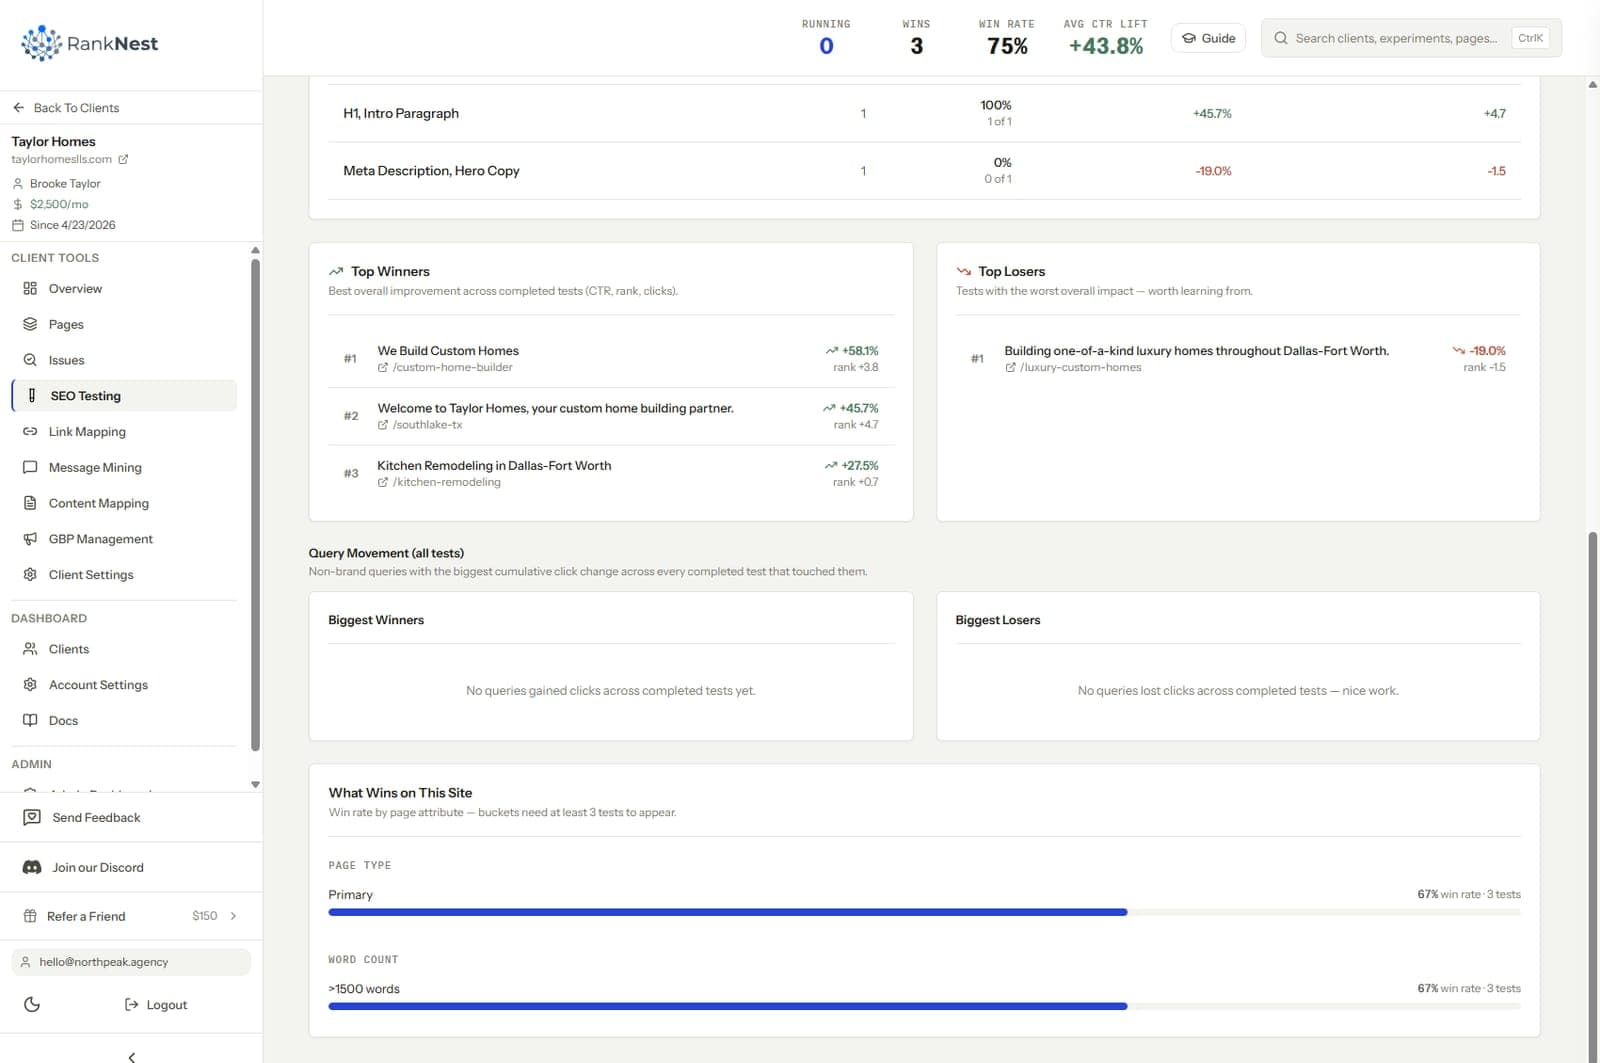The image size is (1600, 1063).
Task: Open the Message Mining menu item
Action: 124,467
